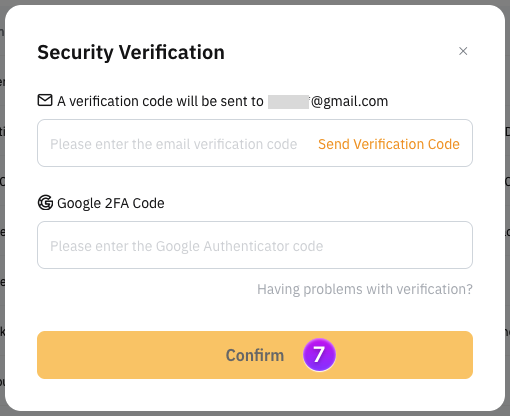
Task: Send Verification Code to email
Action: (x=389, y=144)
